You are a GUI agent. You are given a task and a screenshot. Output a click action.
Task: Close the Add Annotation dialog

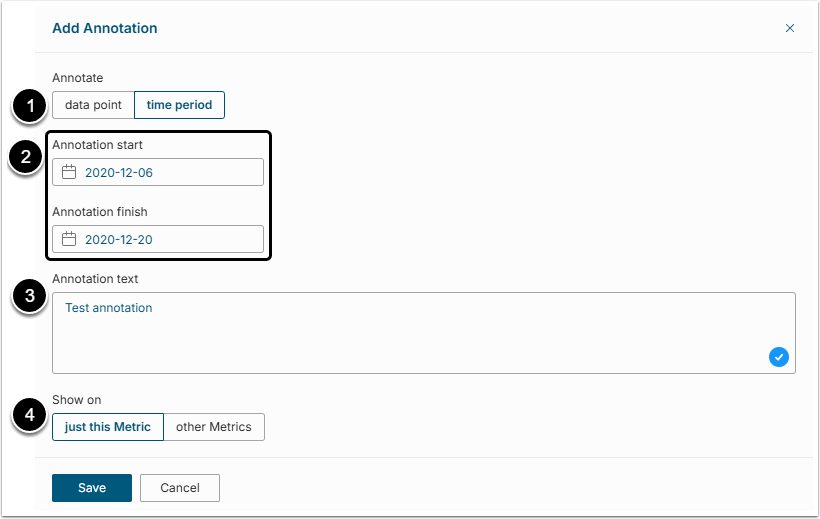tap(790, 28)
